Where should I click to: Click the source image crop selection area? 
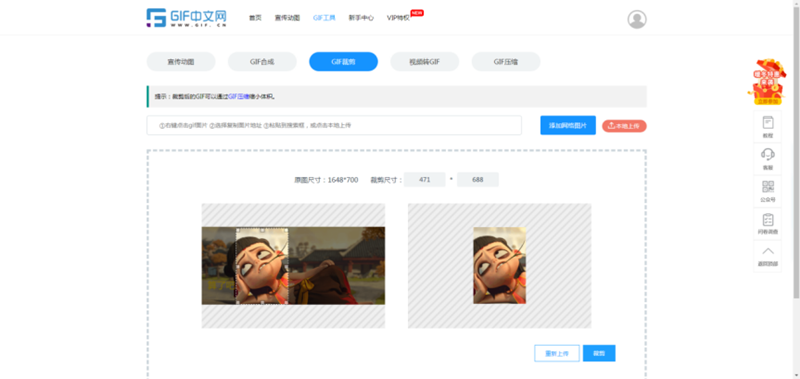coord(262,266)
